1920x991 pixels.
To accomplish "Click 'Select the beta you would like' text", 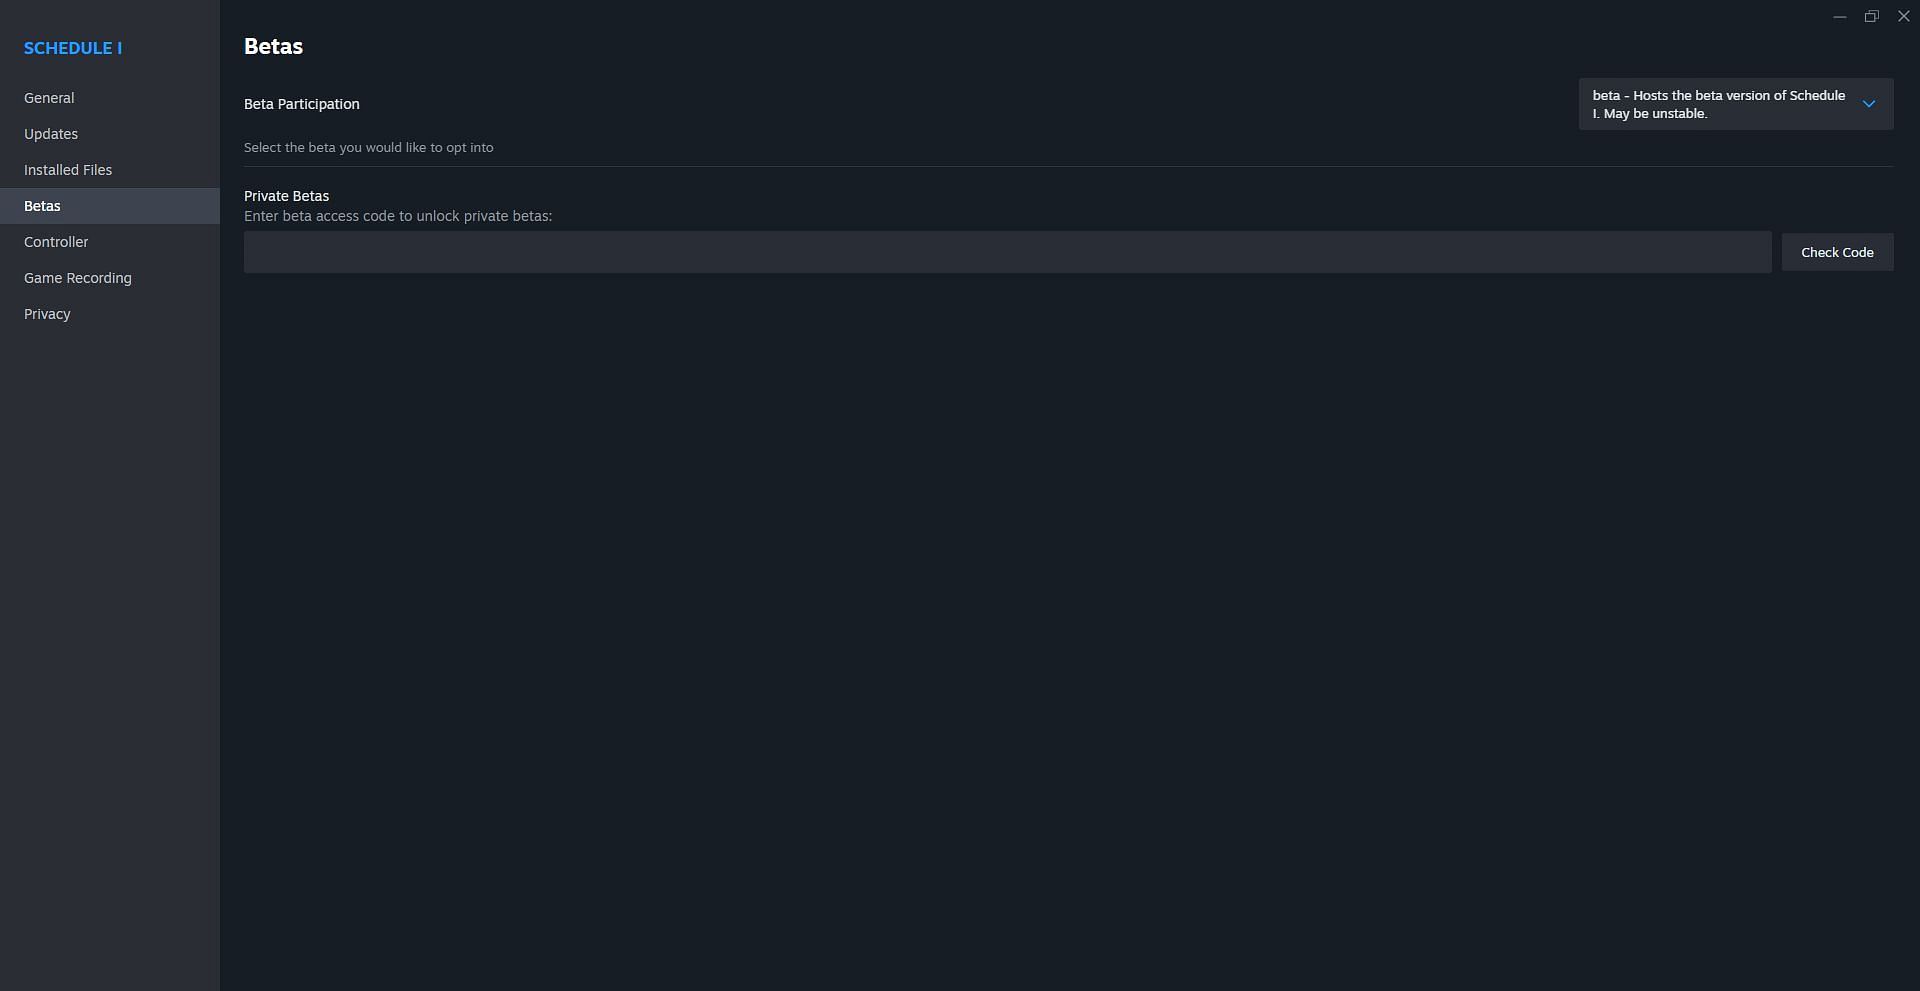I will [x=368, y=147].
